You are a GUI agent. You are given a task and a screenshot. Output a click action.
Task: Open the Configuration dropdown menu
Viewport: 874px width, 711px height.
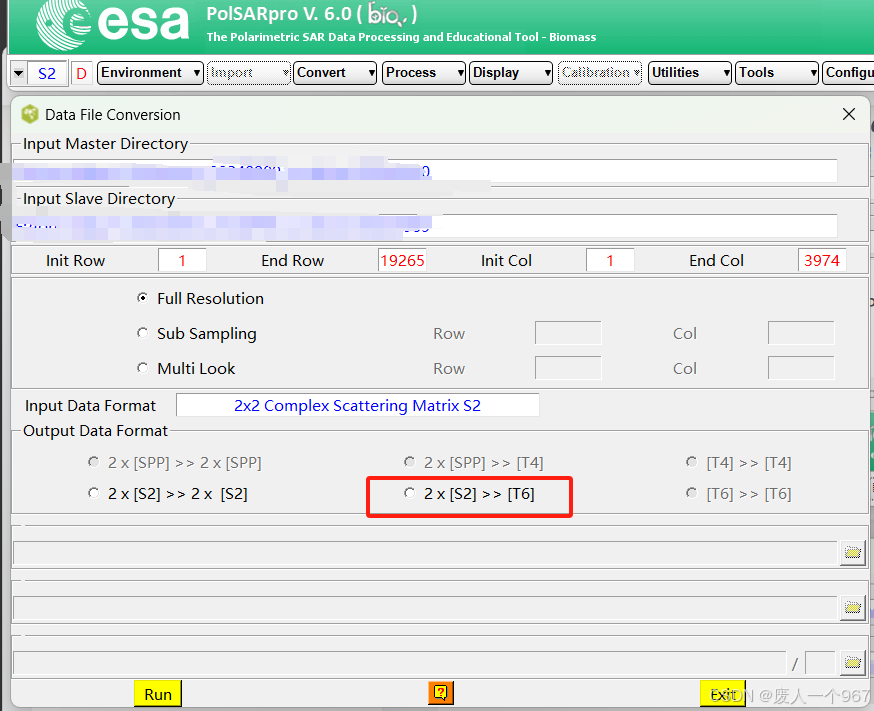pos(848,73)
